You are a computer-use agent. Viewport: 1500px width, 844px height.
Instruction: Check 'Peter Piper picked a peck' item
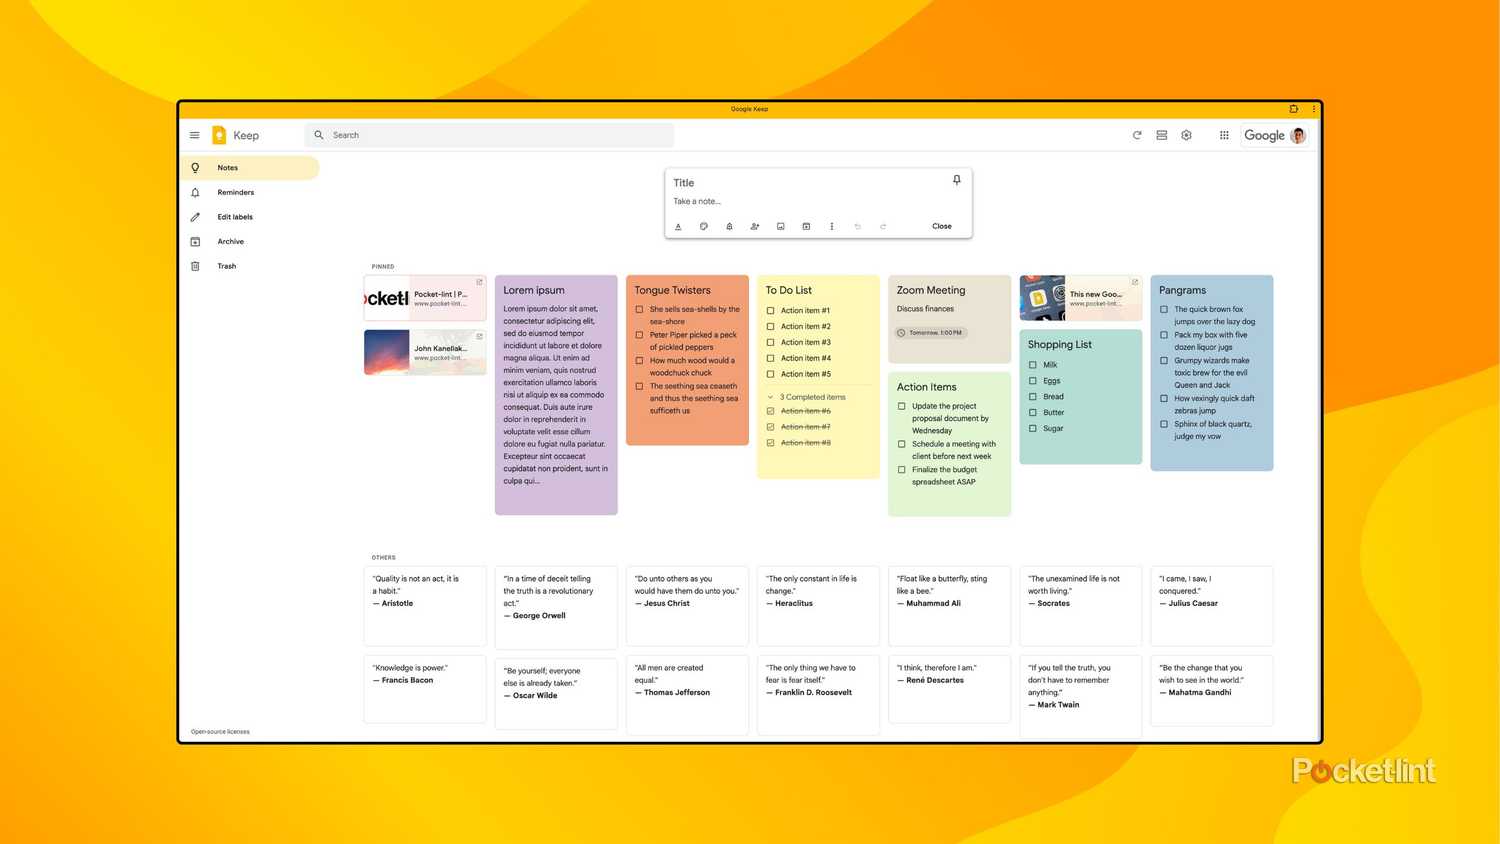tap(639, 335)
